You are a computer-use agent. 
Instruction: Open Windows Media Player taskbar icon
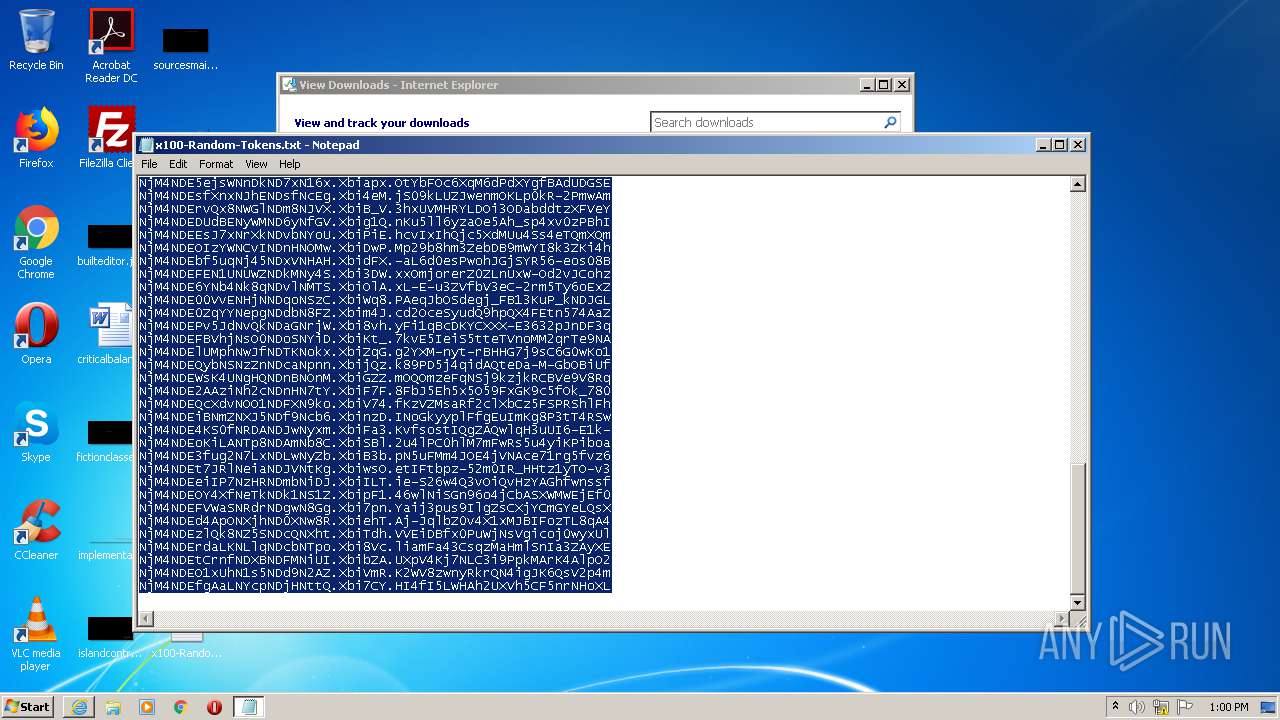(147, 707)
